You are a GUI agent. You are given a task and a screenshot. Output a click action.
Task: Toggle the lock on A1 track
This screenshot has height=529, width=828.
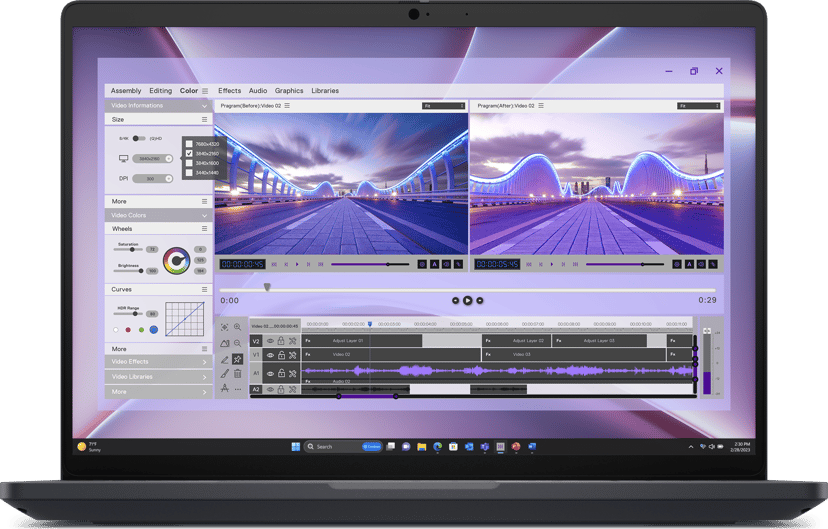tap(281, 373)
